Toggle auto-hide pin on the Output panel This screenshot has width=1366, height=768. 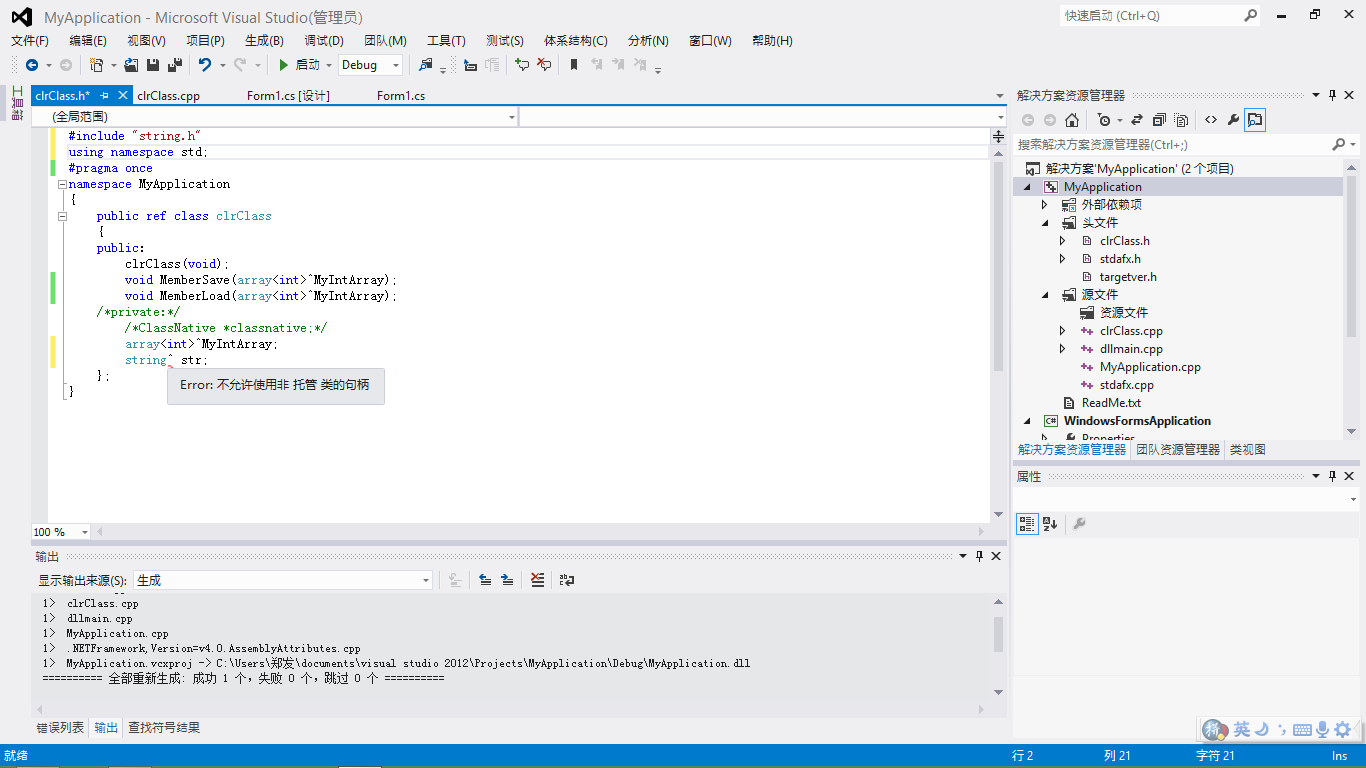(980, 556)
